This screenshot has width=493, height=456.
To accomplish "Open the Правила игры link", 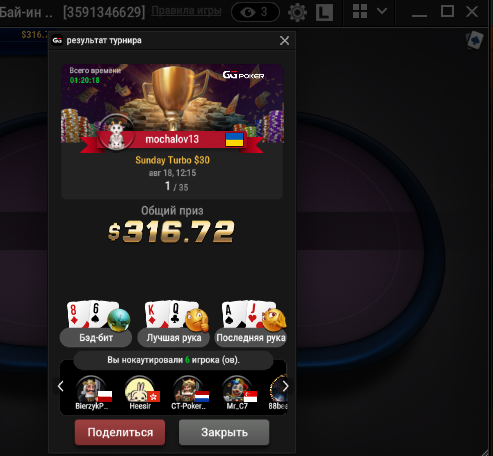I will [x=186, y=11].
